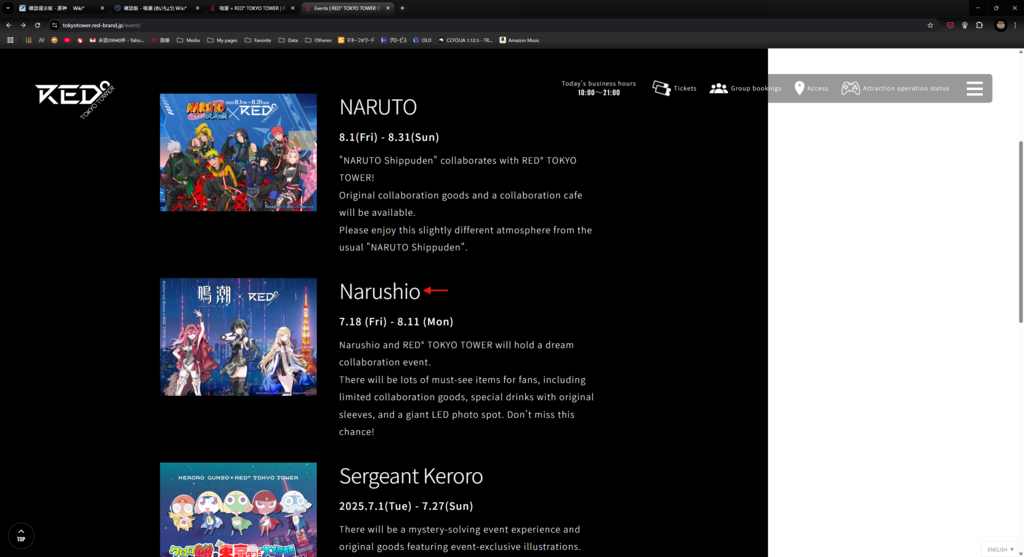This screenshot has width=1024, height=557.
Task: Open the グロービス bookmark
Action: coord(393,40)
